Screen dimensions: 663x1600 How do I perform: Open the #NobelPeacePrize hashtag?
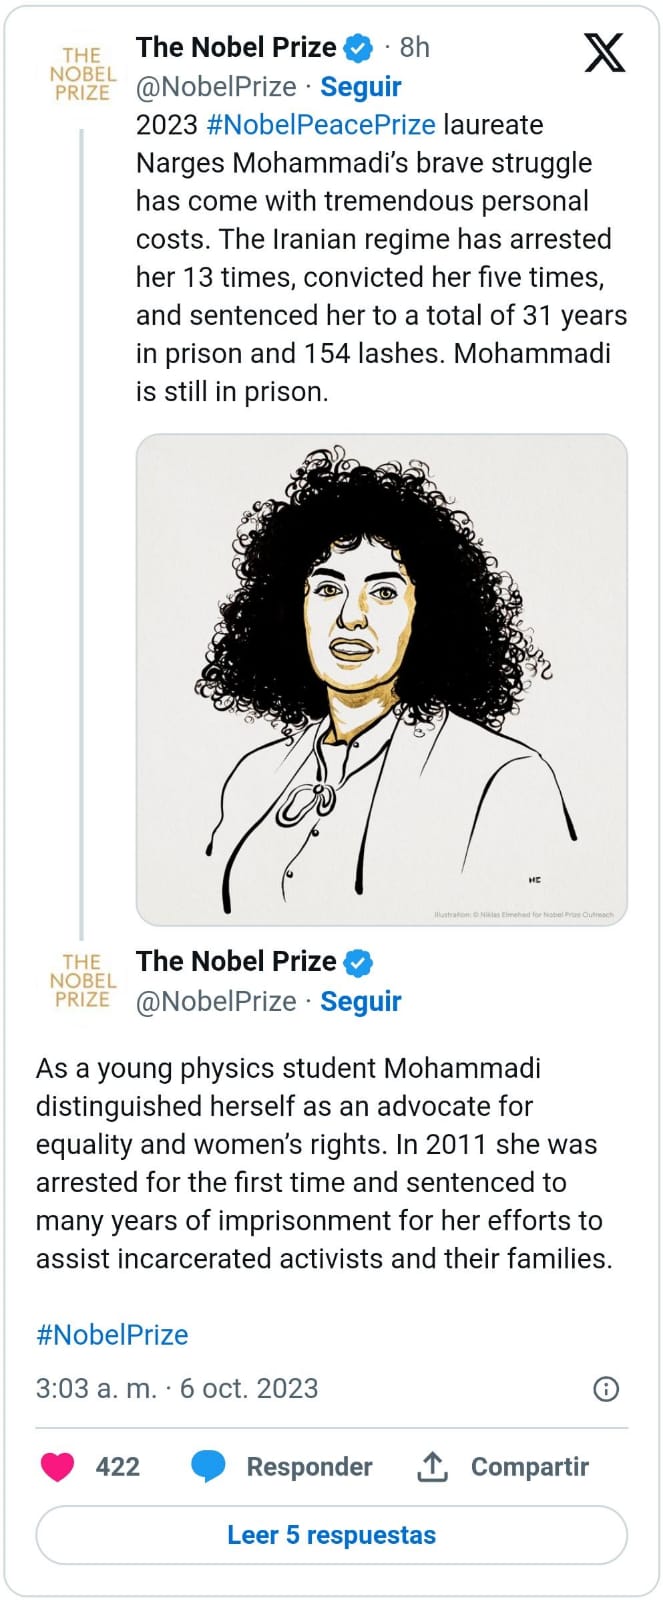click(x=321, y=125)
